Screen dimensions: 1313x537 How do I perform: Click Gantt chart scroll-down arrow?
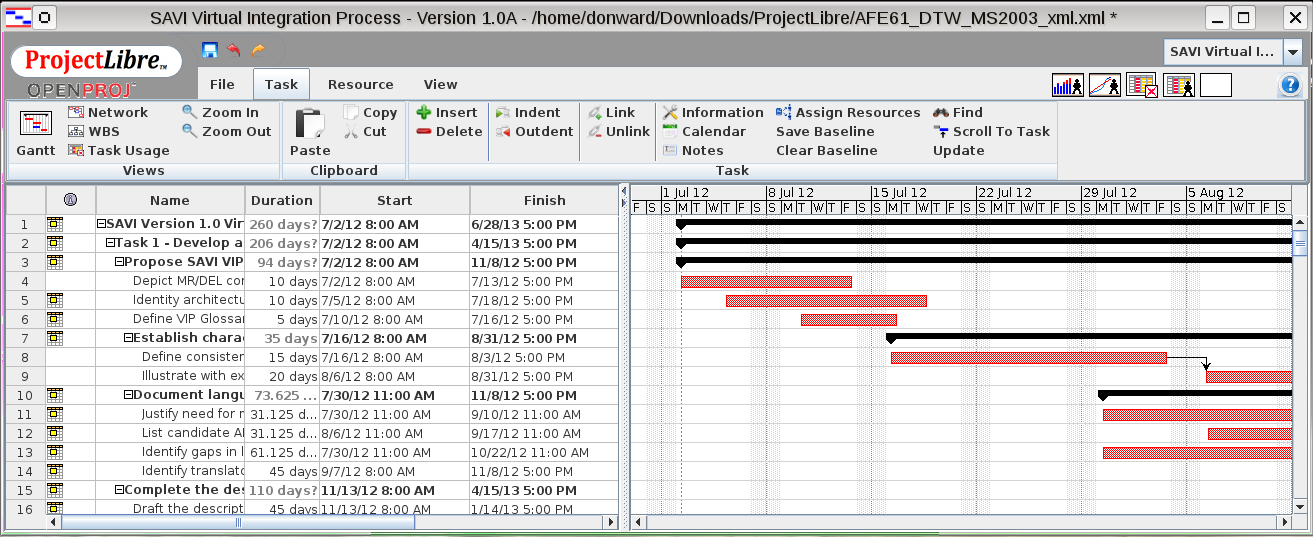(1300, 508)
